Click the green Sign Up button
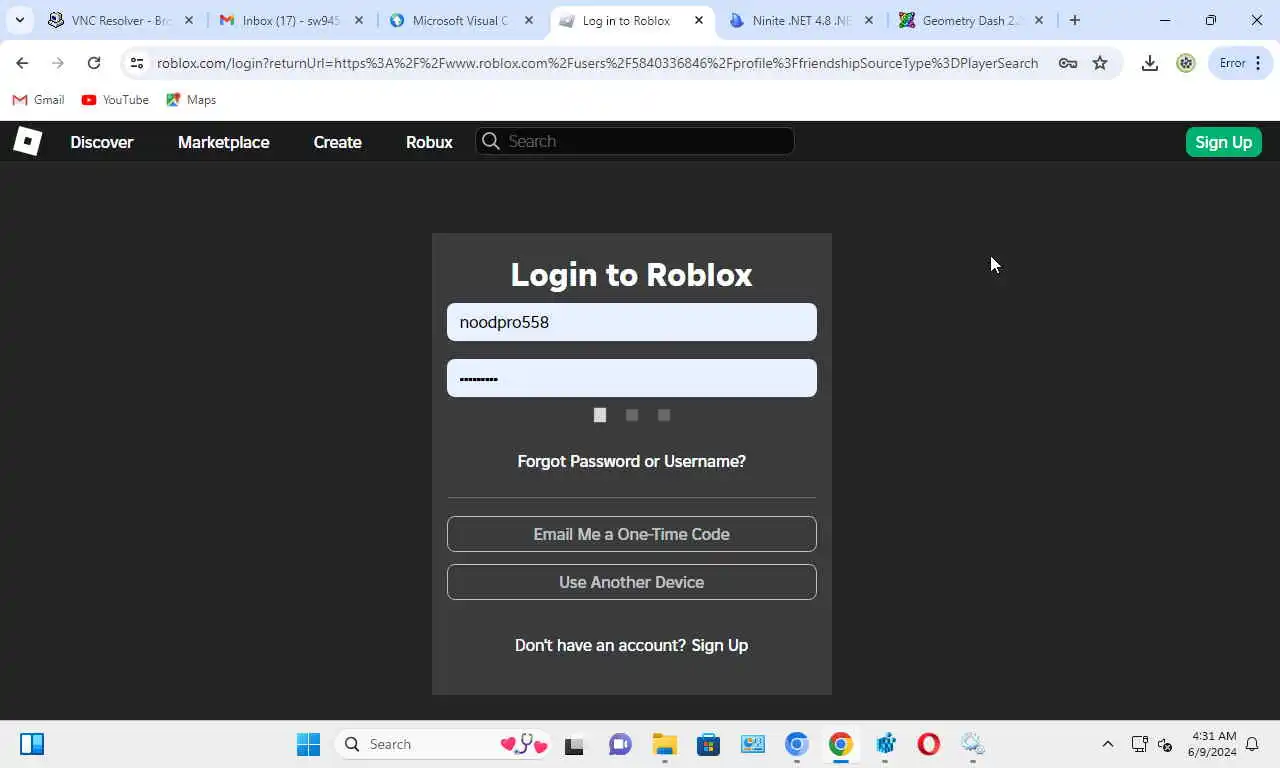The height and width of the screenshot is (768, 1280). click(x=1223, y=142)
